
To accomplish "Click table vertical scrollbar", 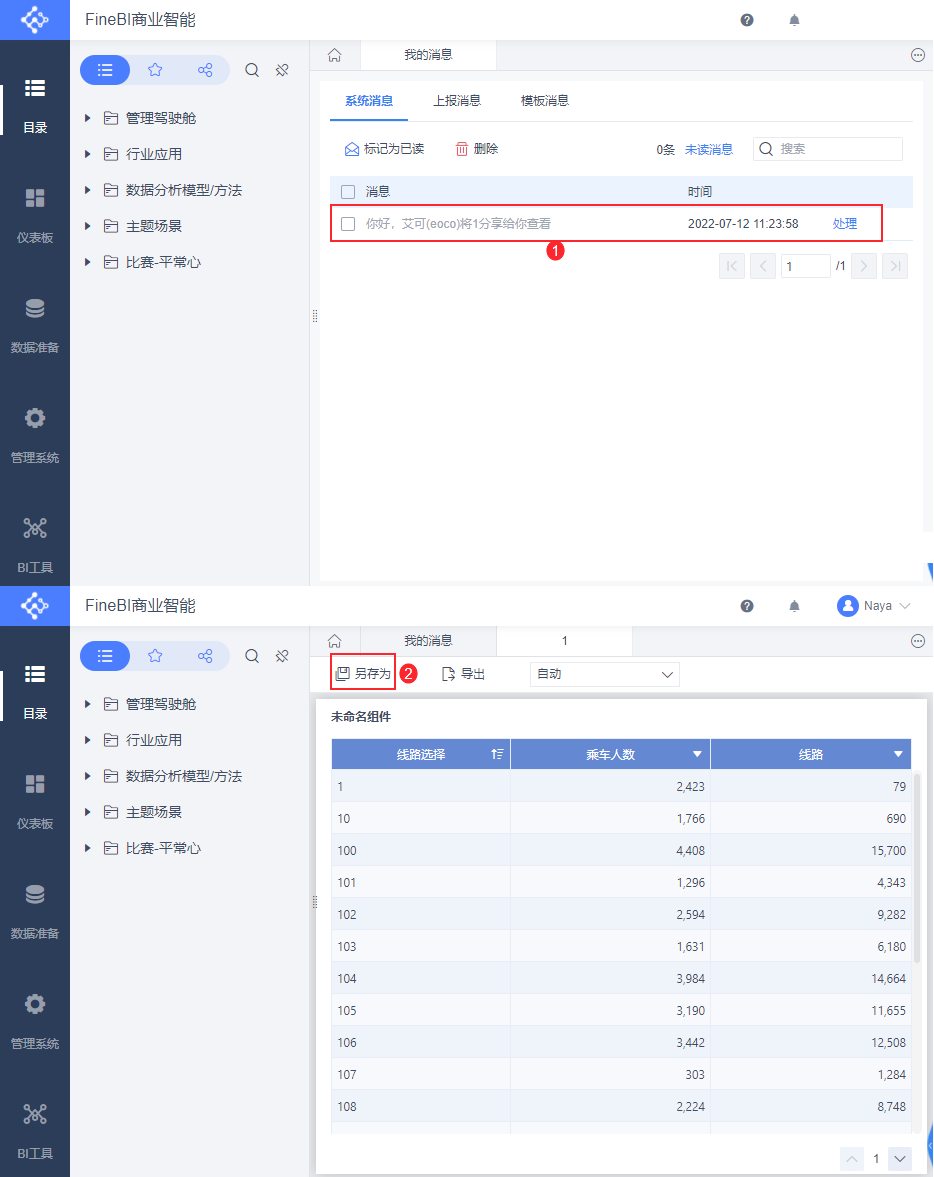I will point(917,868).
